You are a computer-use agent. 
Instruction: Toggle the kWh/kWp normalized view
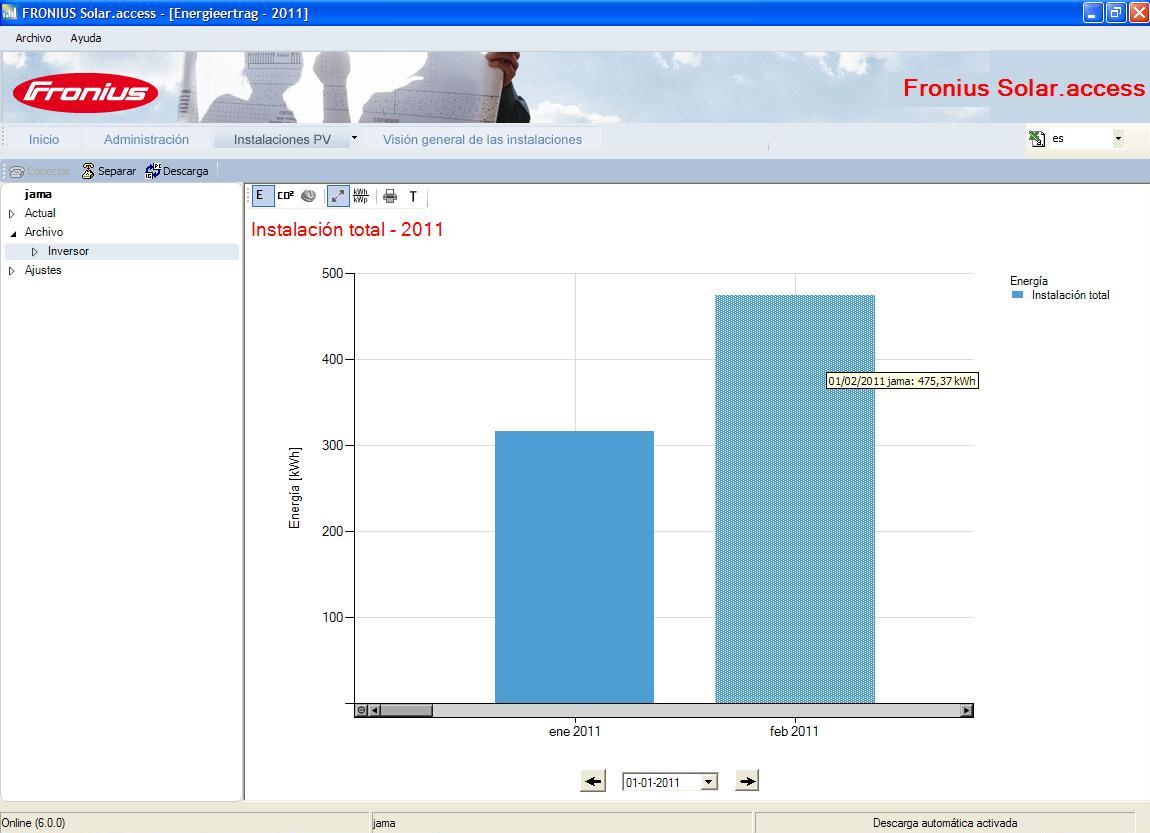[361, 196]
